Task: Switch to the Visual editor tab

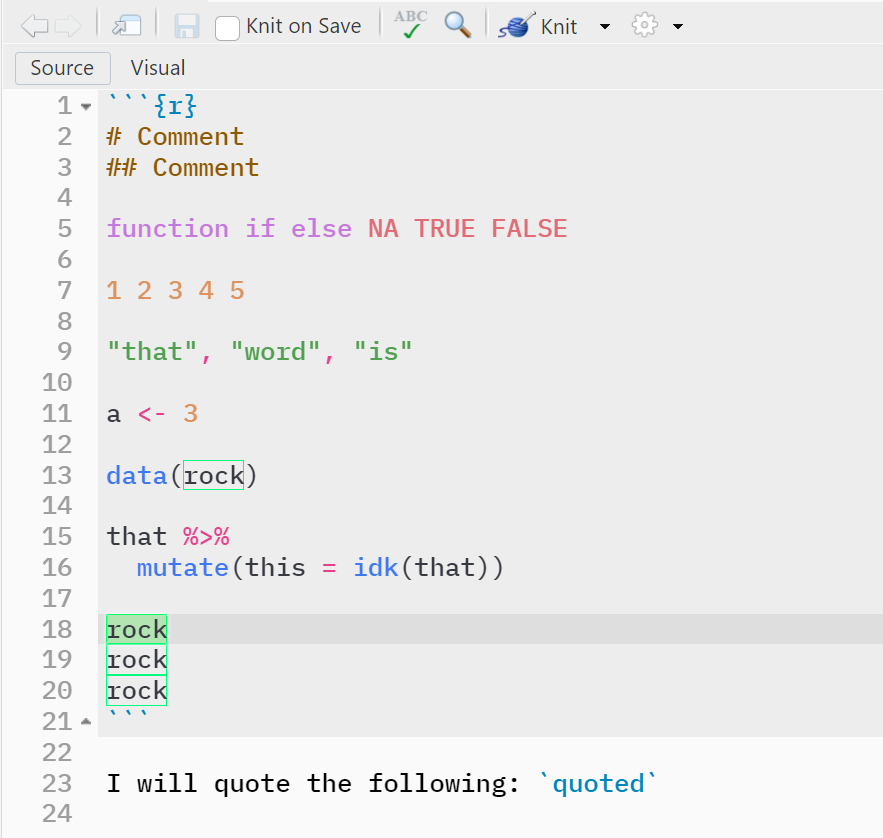Action: point(158,68)
